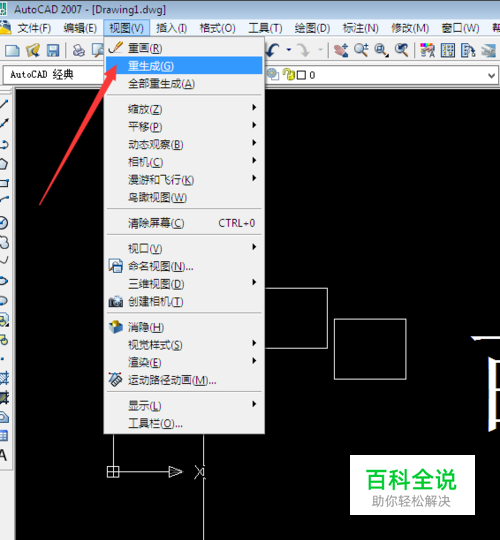This screenshot has width=500, height=540.
Task: Open the Redo history dropdown arrow
Action: point(320,50)
